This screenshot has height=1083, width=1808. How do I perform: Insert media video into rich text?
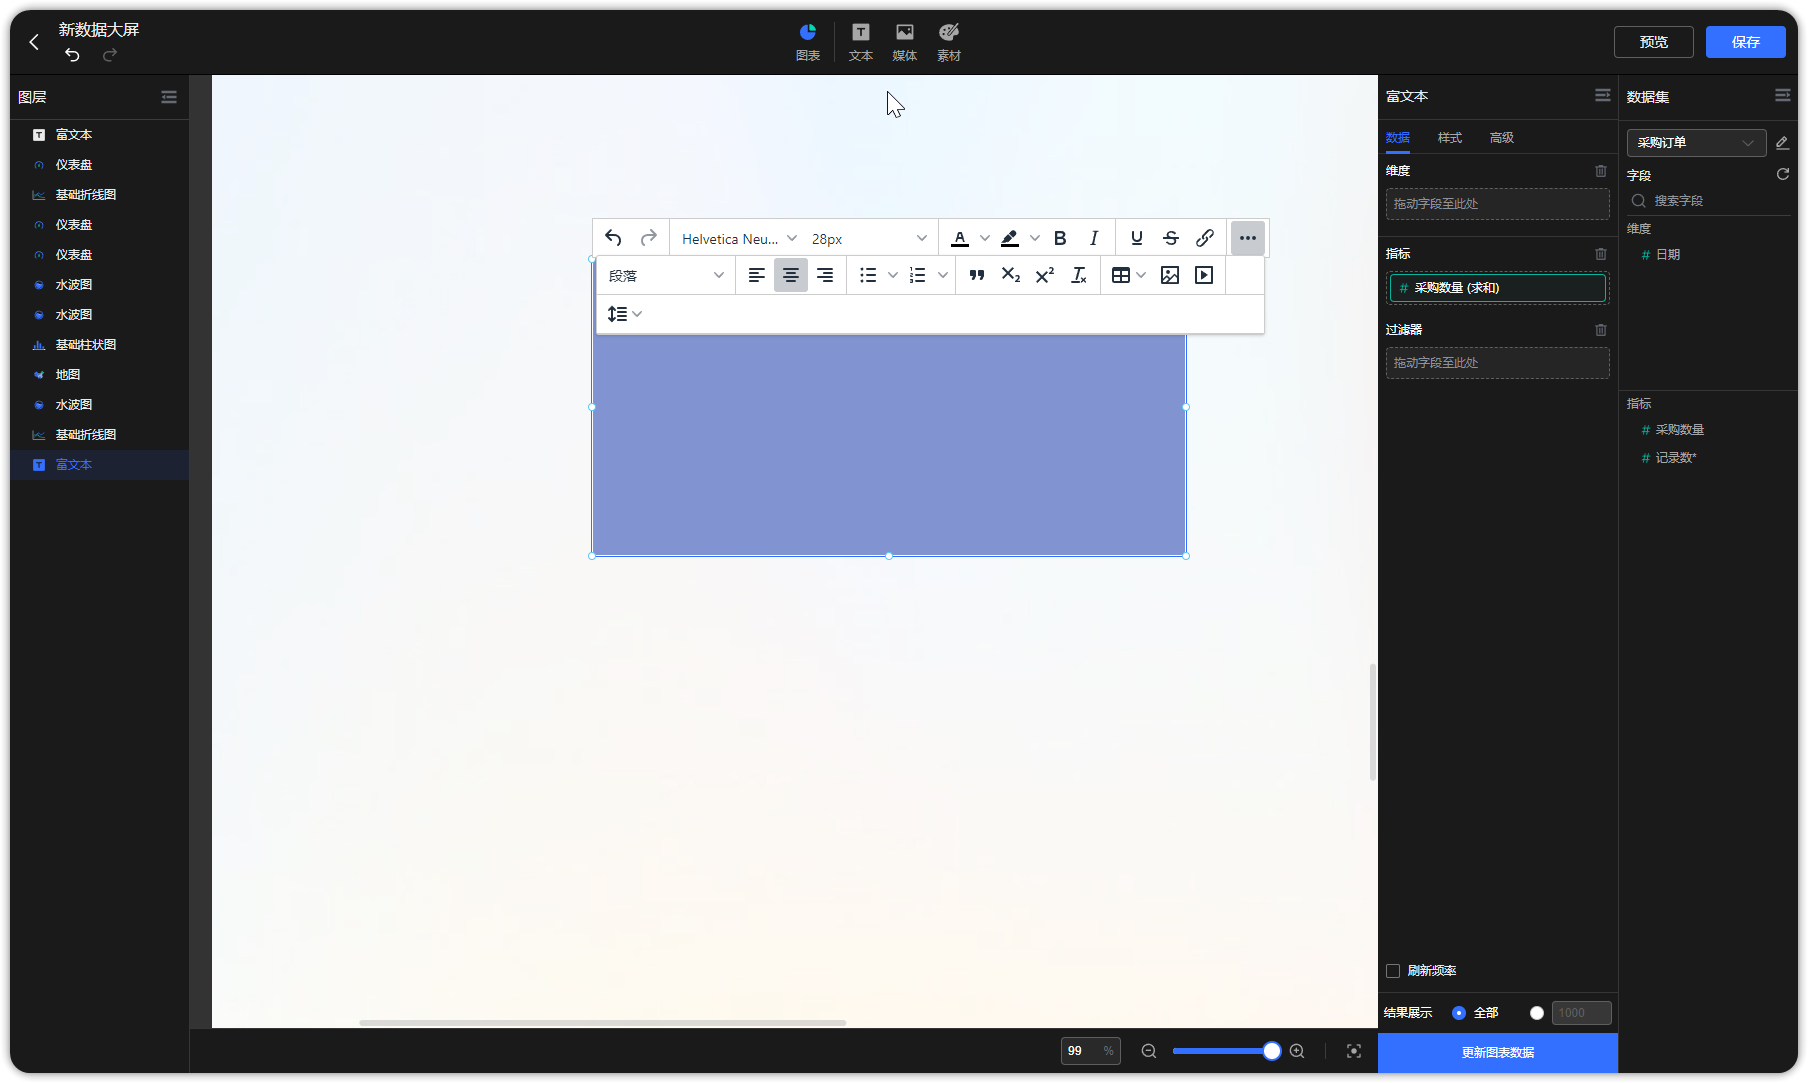coord(1204,275)
